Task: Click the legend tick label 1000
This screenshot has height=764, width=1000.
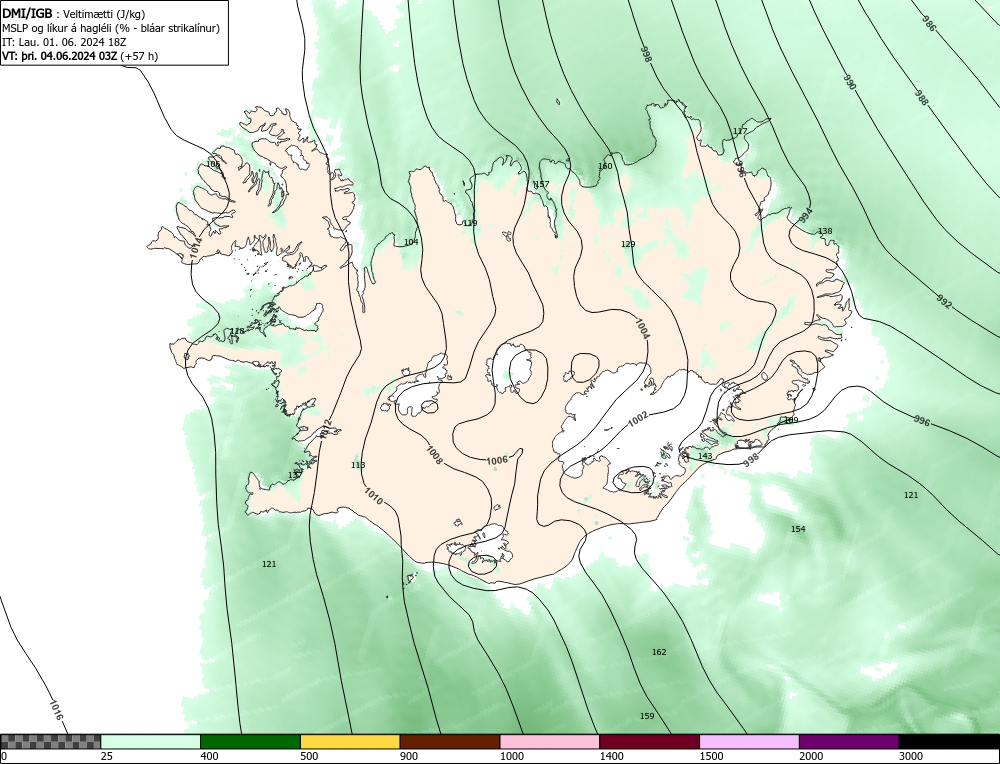Action: tap(511, 756)
